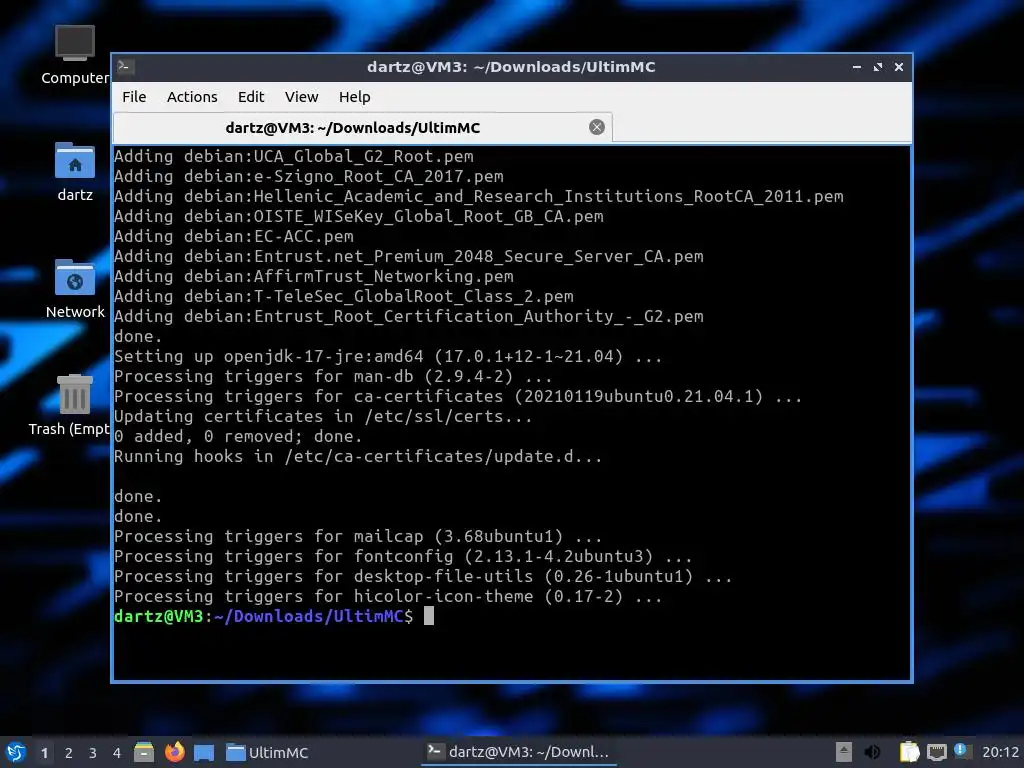Open the clipboard manager tray icon
Viewport: 1024px width, 768px height.
(909, 752)
